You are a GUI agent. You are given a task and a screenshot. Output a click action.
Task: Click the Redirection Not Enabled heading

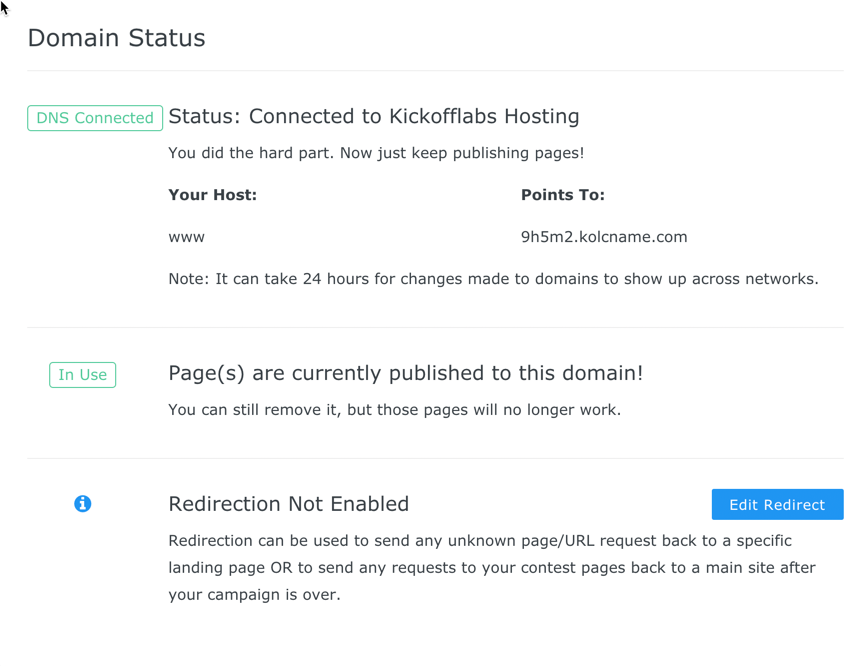click(288, 504)
